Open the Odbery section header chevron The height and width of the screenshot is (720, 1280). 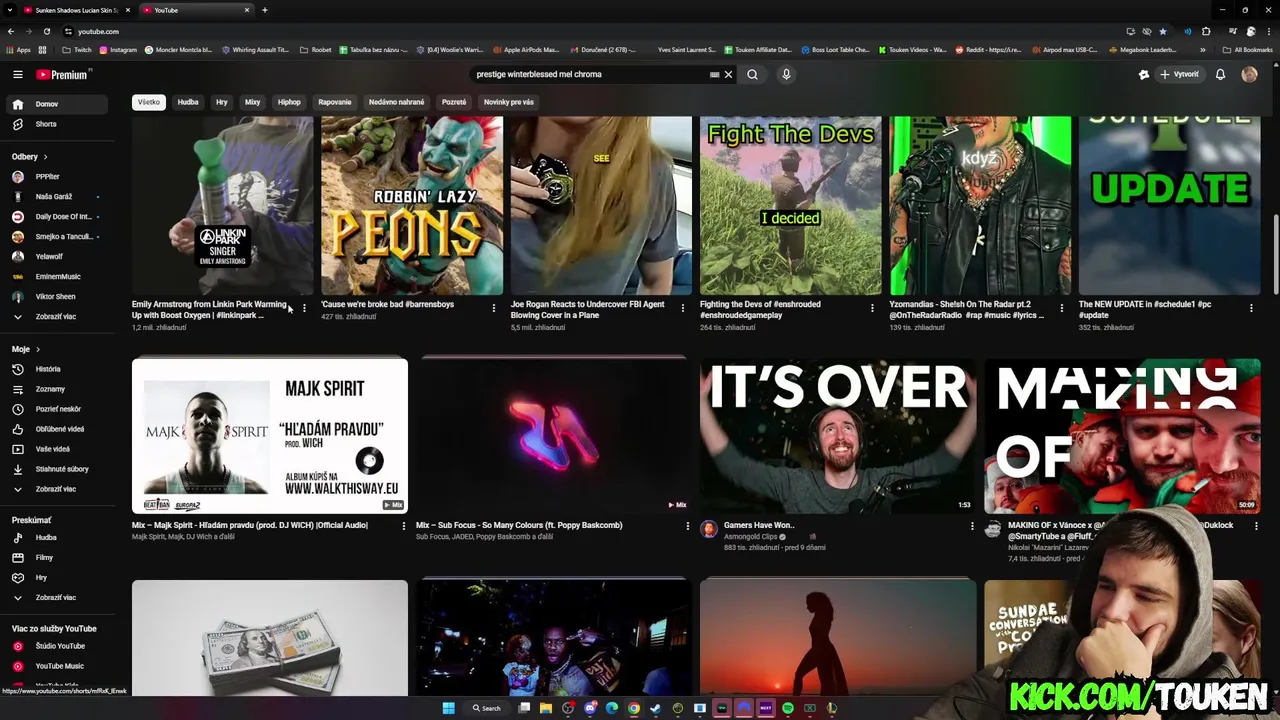tap(45, 157)
